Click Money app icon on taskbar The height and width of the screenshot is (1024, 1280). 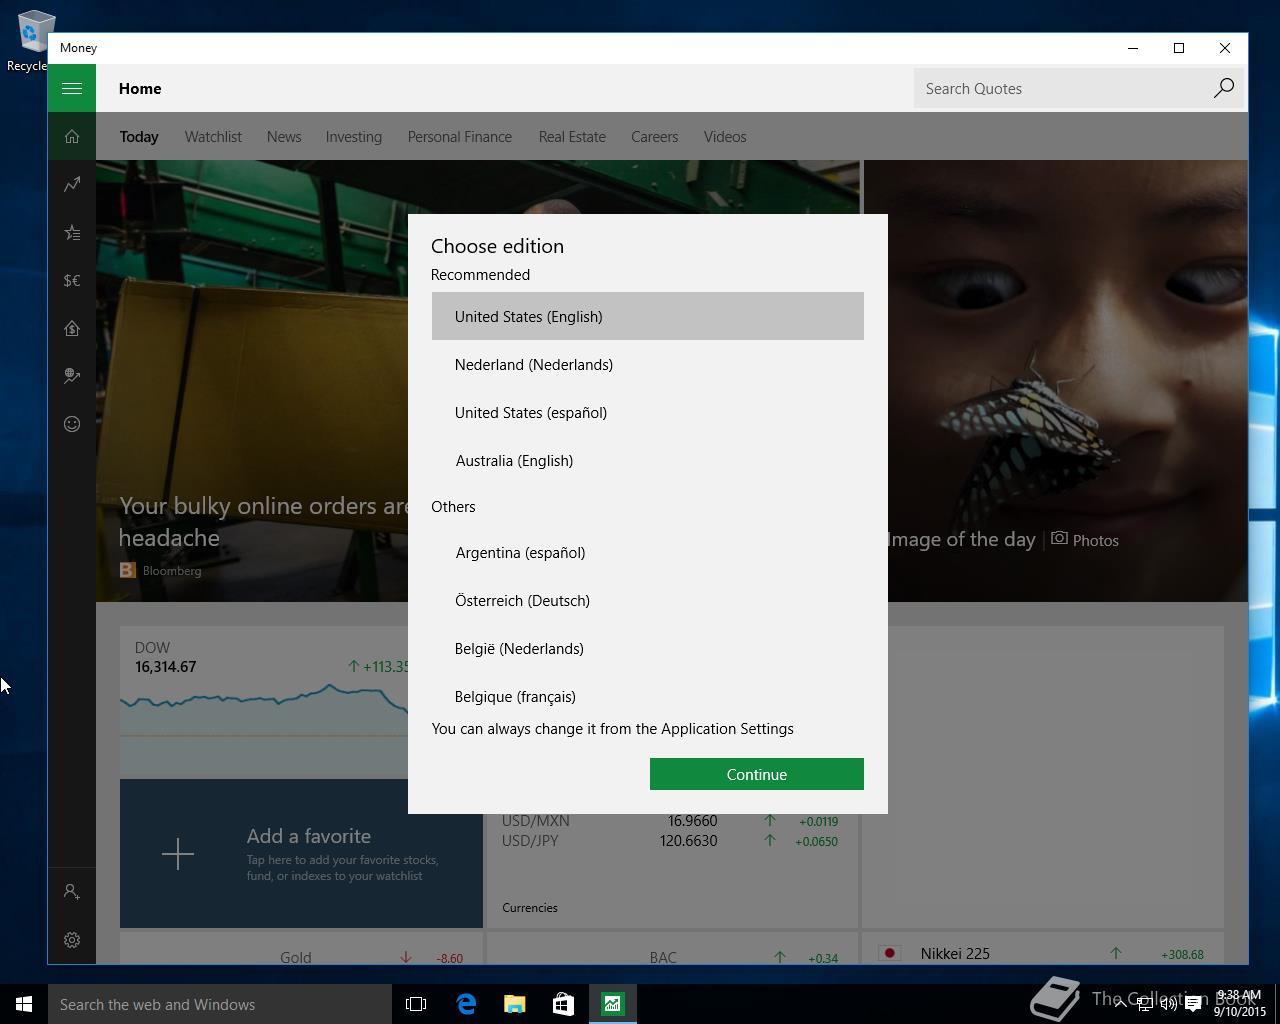coord(612,1004)
